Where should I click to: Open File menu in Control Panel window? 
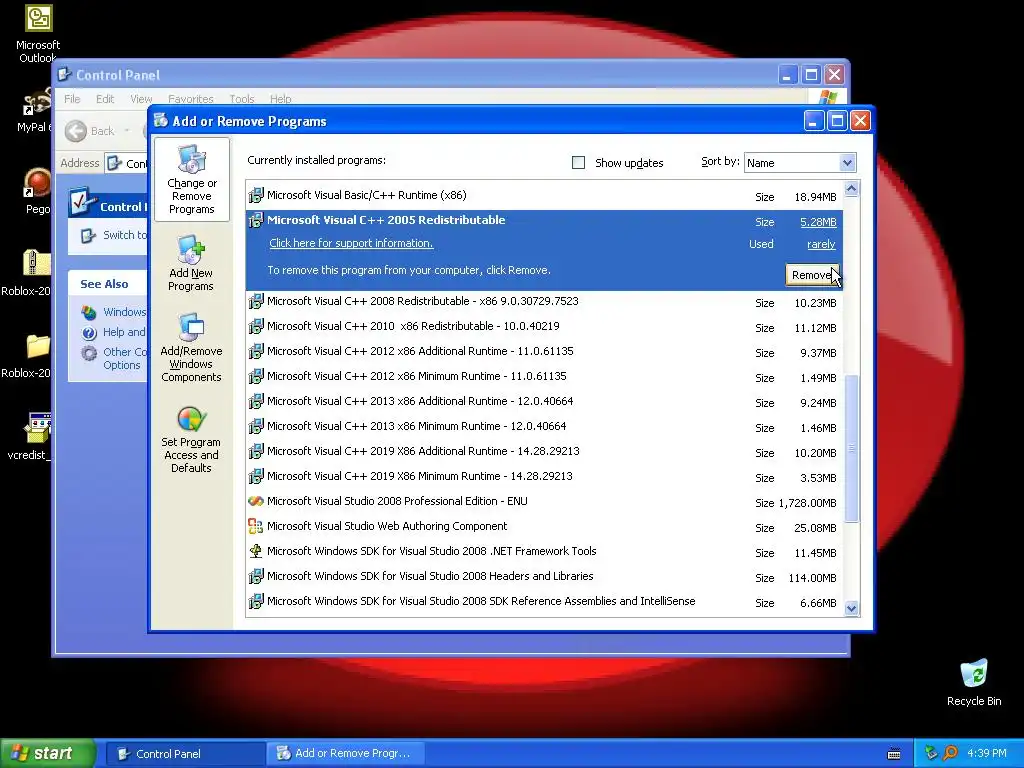pos(72,99)
